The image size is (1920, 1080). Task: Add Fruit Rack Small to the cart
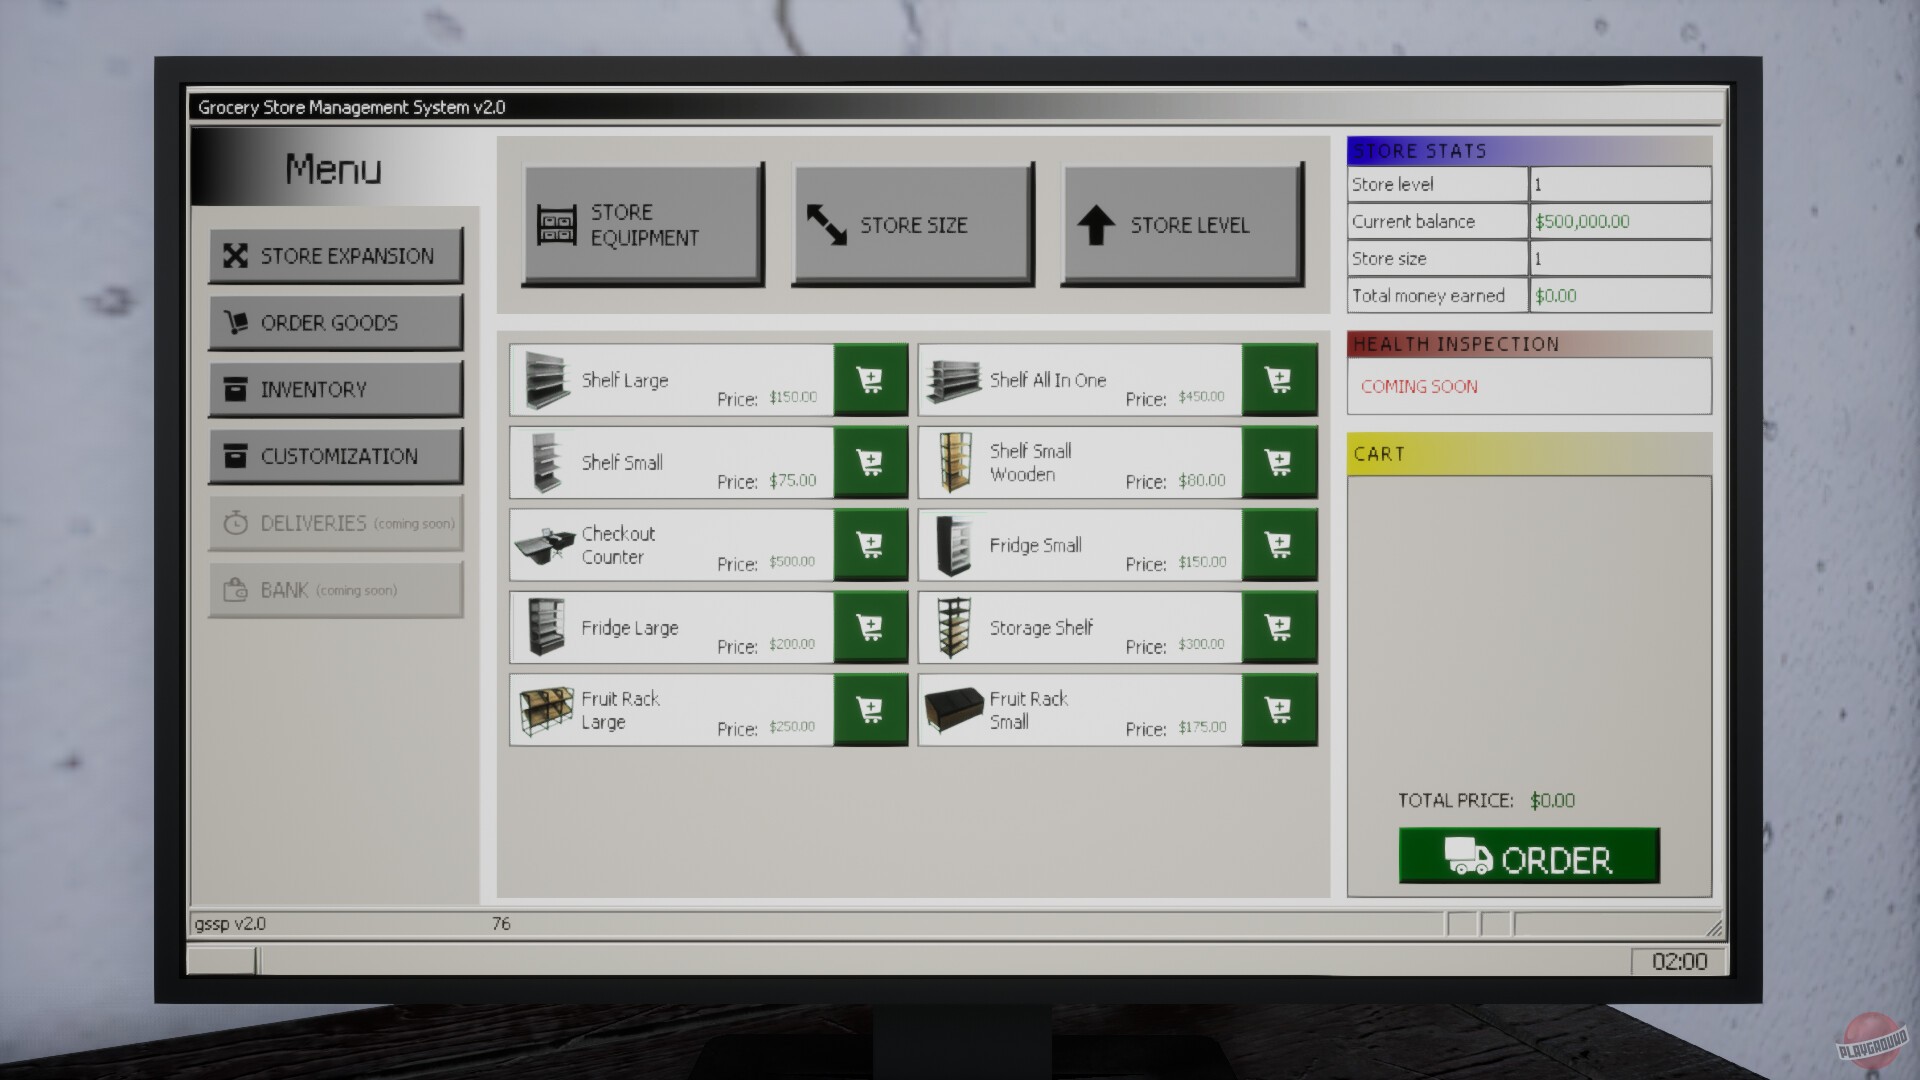(x=1279, y=710)
